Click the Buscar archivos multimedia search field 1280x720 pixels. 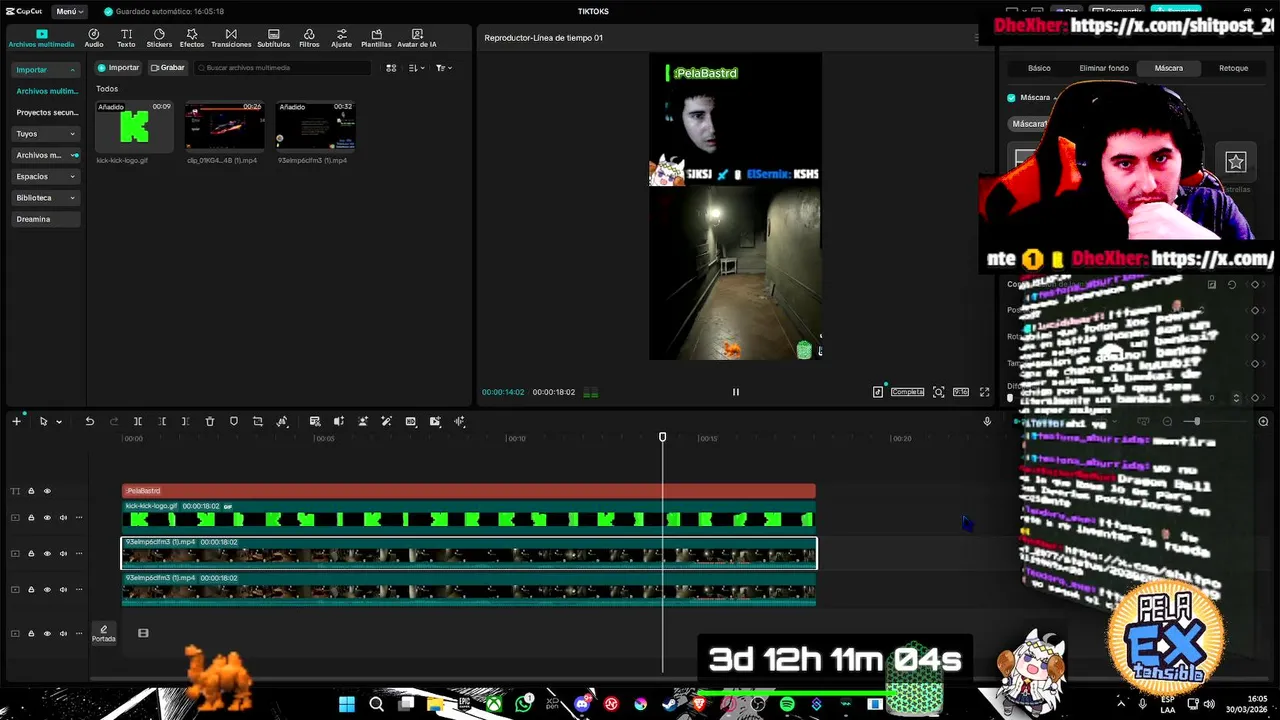[282, 68]
